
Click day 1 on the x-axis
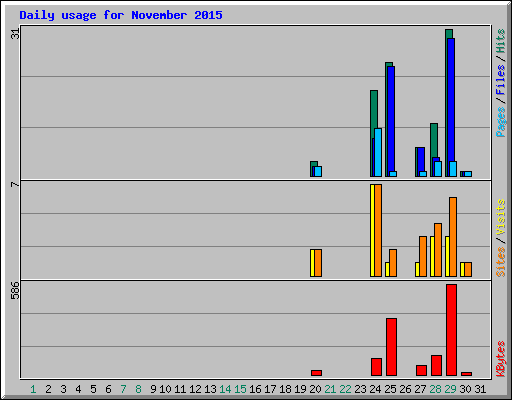pos(33,389)
